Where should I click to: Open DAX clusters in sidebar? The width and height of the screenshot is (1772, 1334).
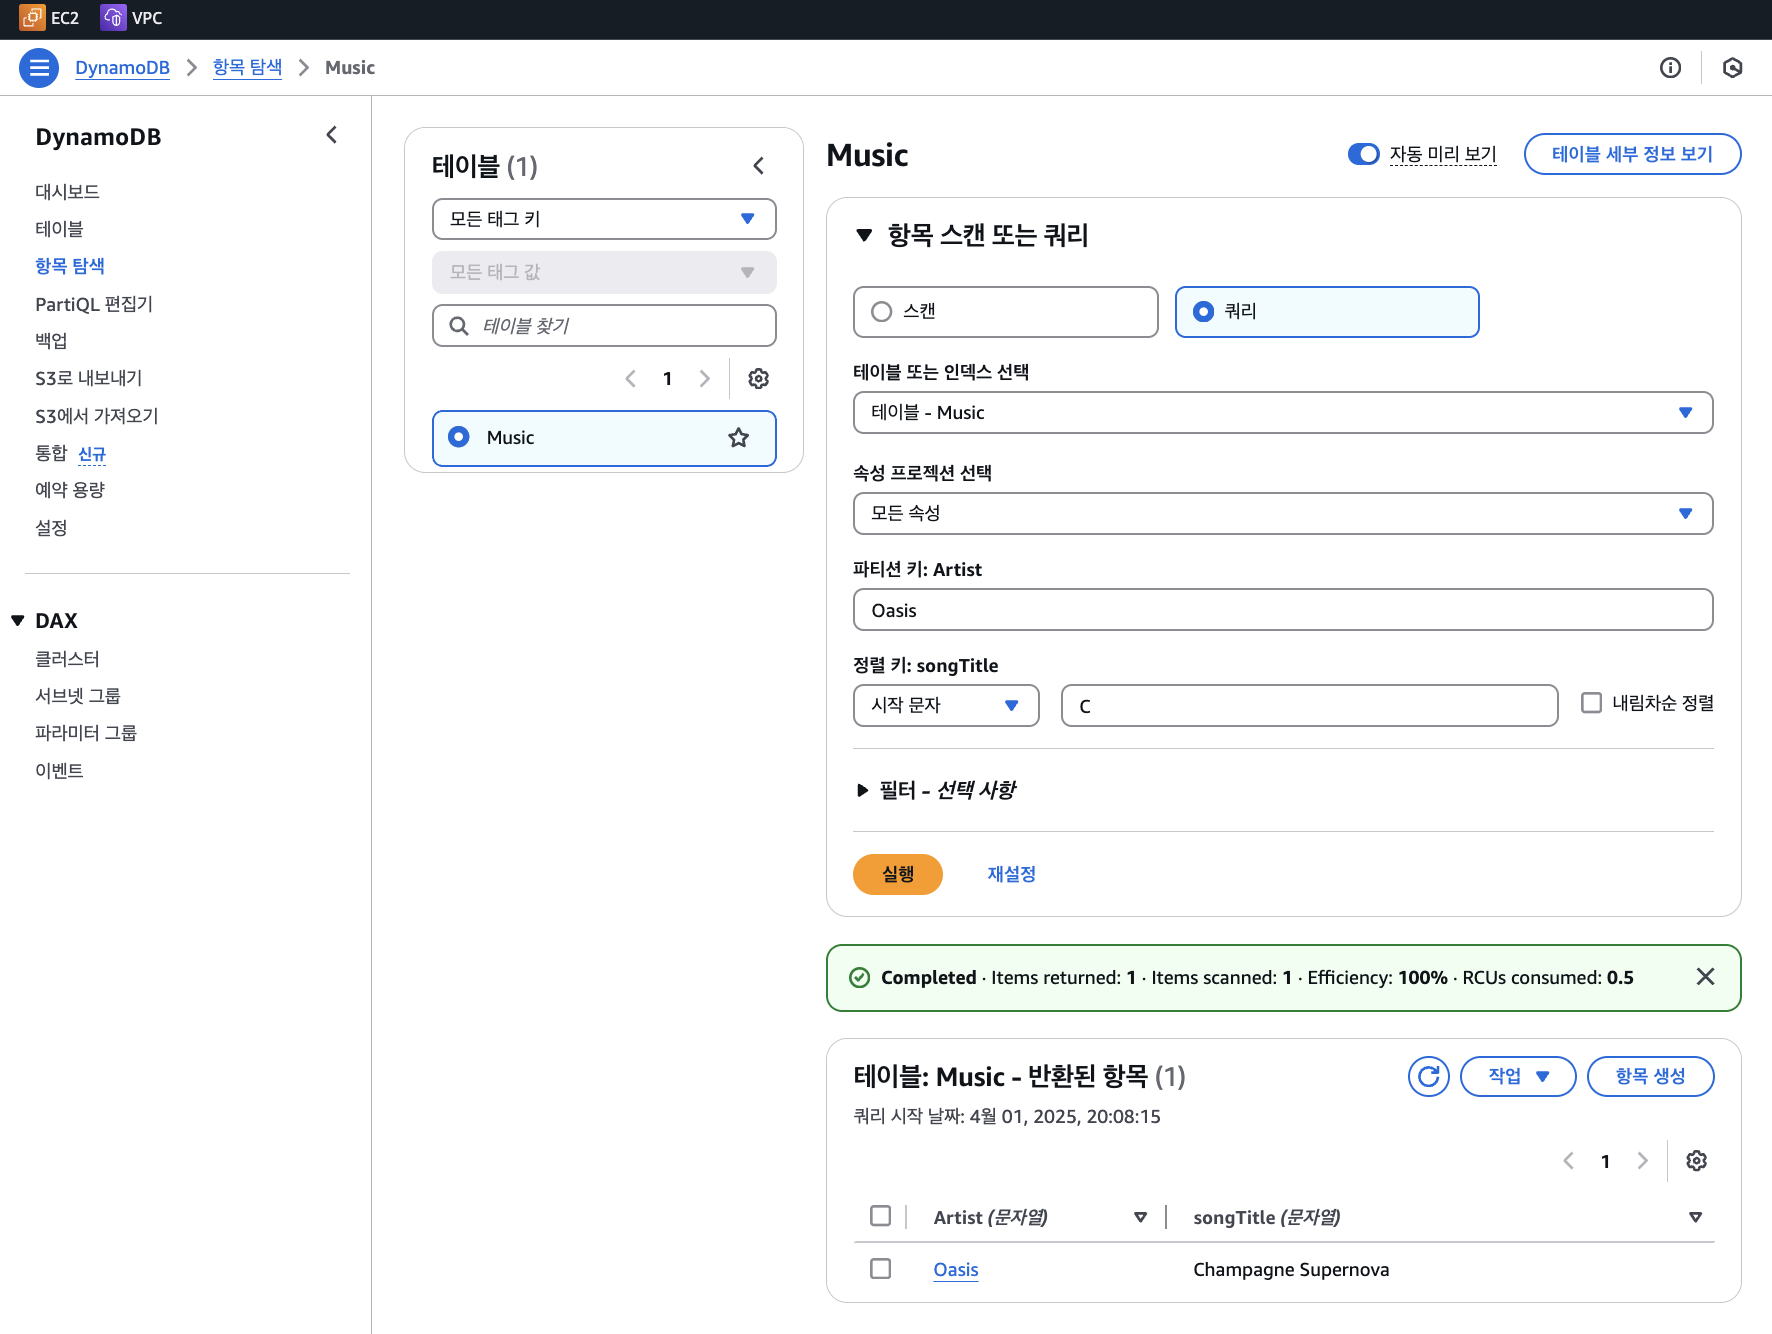(67, 659)
